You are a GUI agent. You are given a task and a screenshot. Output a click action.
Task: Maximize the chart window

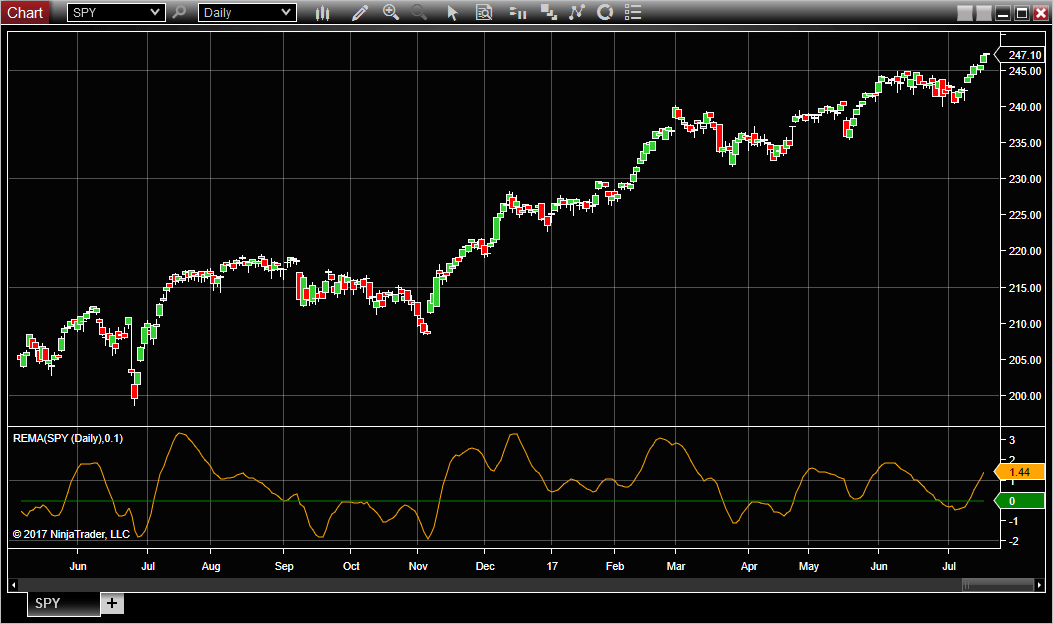tap(1022, 13)
